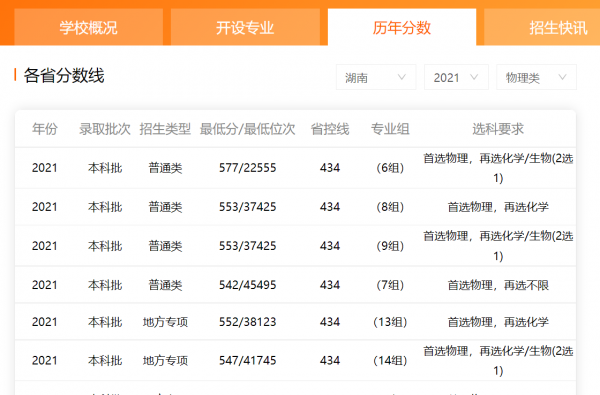Click the 录取批次 column header
This screenshot has height=395, width=600.
coord(105,129)
